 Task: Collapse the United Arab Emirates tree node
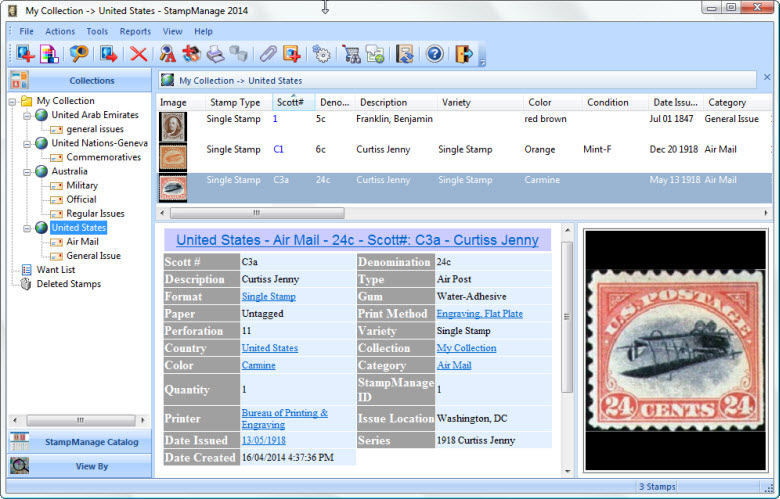coord(27,116)
